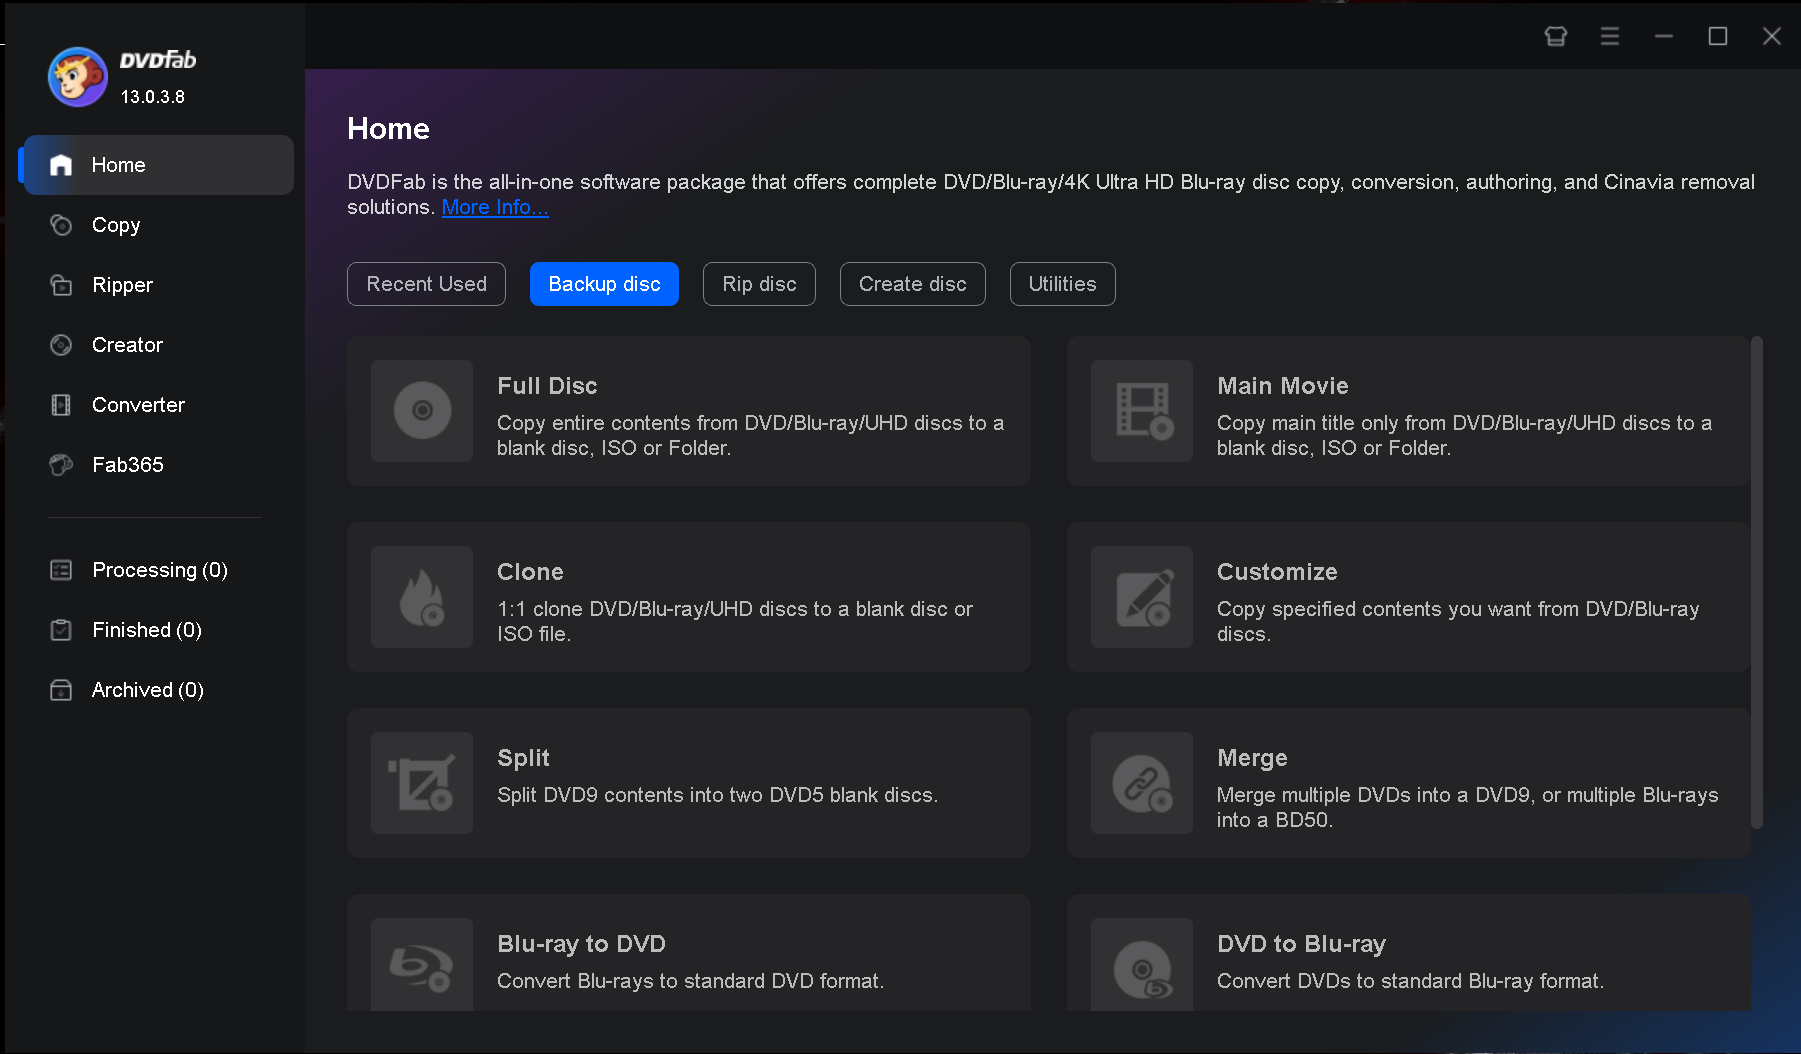Click the '1:1 clone DVD/Blu-ray/UHD discs' description
Image resolution: width=1801 pixels, height=1054 pixels.
pyautogui.click(x=735, y=621)
